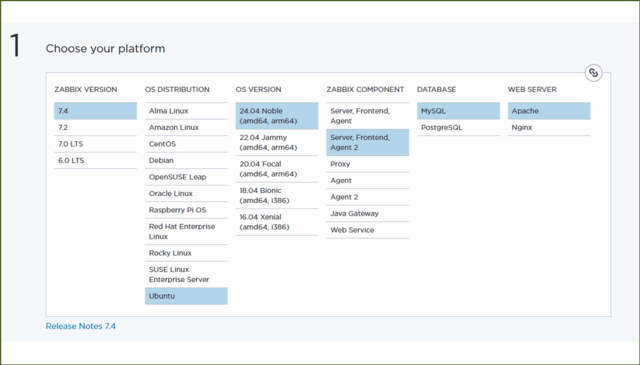The image size is (640, 365).
Task: Choose 22.04 Jammy OS version
Action: 277,142
